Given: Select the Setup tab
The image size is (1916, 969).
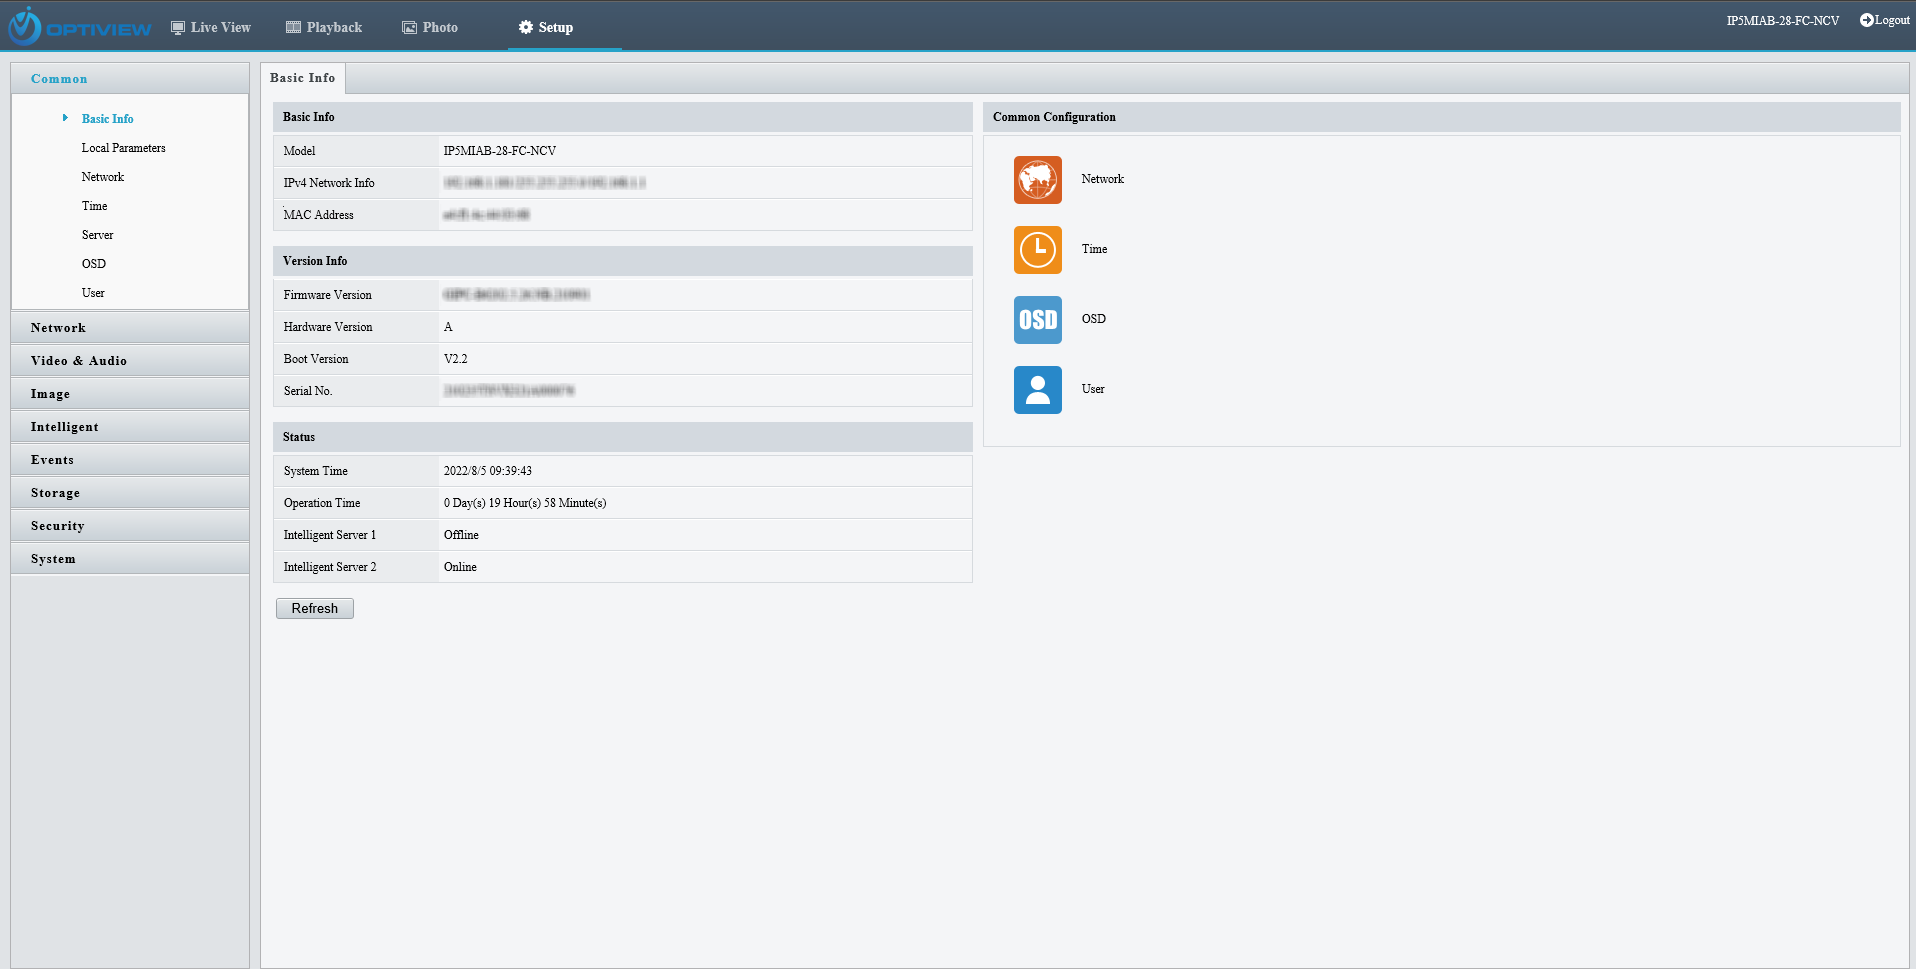Looking at the screenshot, I should pyautogui.click(x=546, y=27).
